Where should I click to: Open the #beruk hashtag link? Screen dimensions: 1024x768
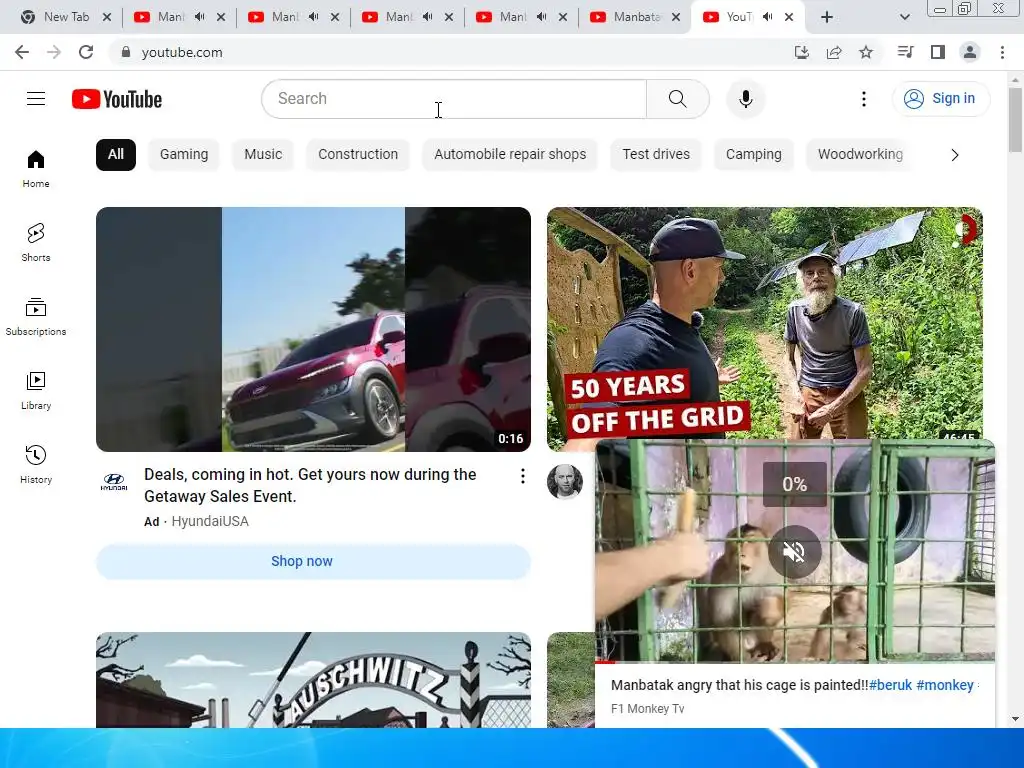coord(890,685)
